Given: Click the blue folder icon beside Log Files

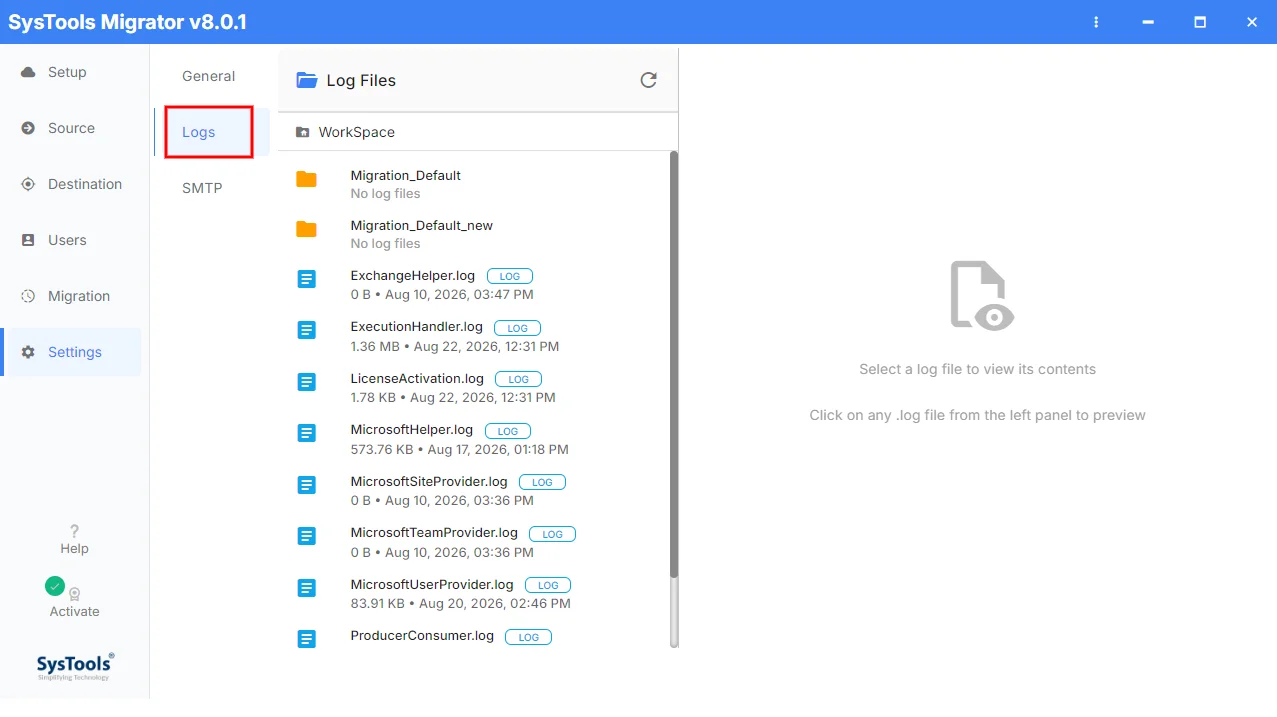Looking at the screenshot, I should coord(307,80).
